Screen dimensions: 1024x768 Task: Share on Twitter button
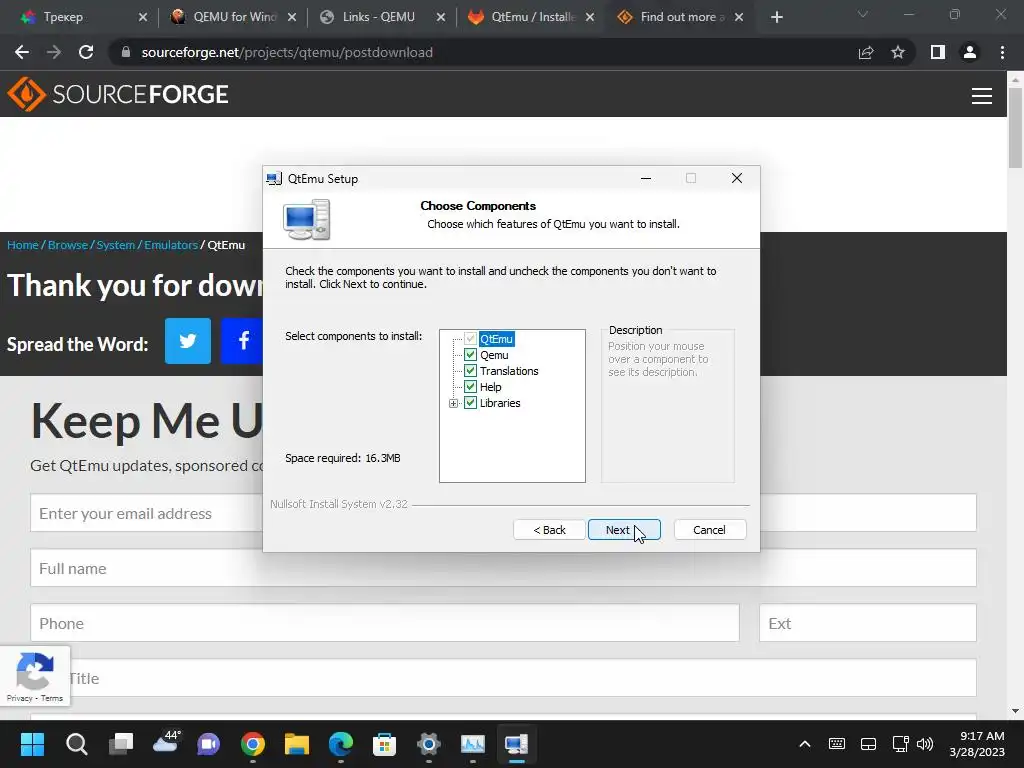click(x=188, y=341)
